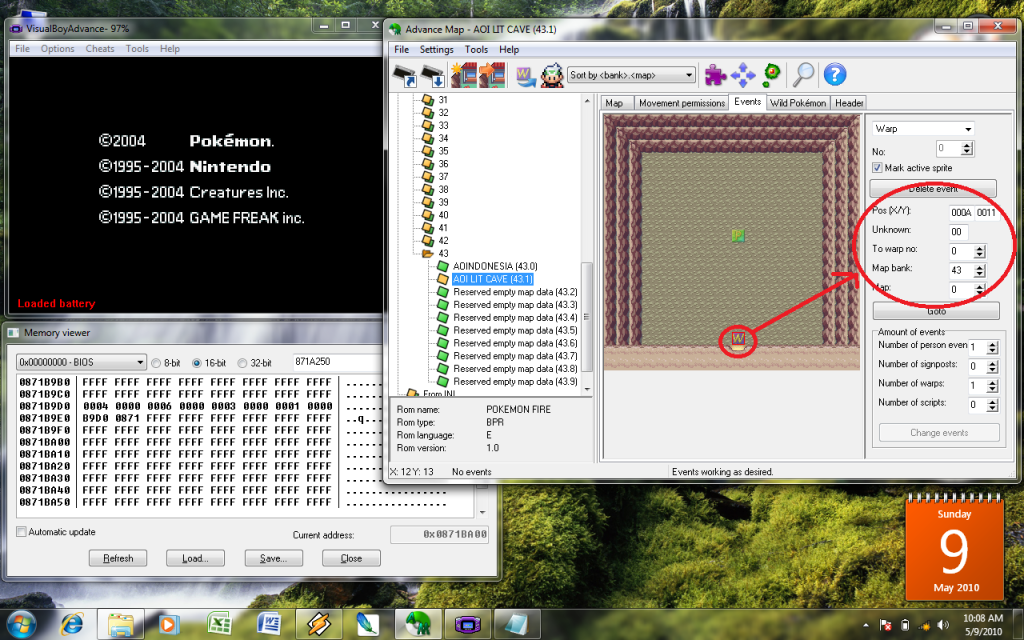The image size is (1024, 640).
Task: Click the VisualBoyAdvance taskbar icon
Action: [x=467, y=624]
